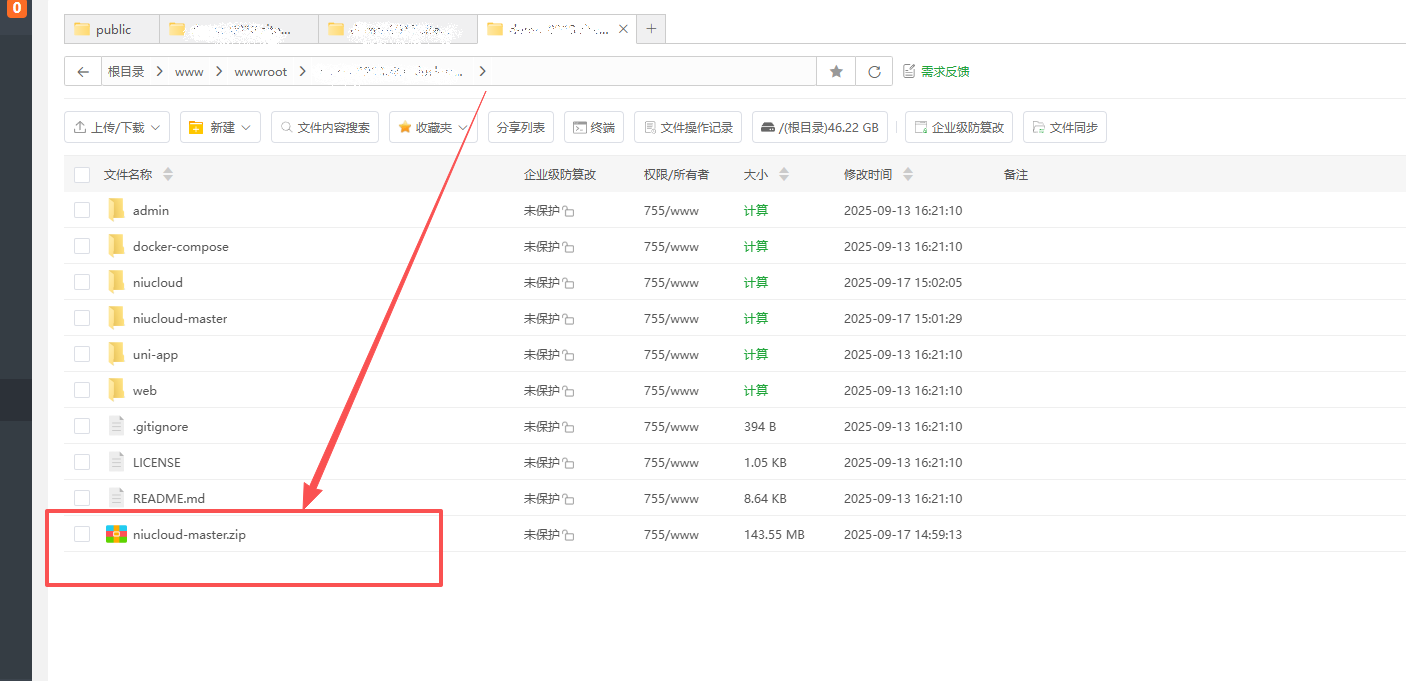The width and height of the screenshot is (1406, 681).
Task: Switch to the public tab
Action: tap(112, 29)
